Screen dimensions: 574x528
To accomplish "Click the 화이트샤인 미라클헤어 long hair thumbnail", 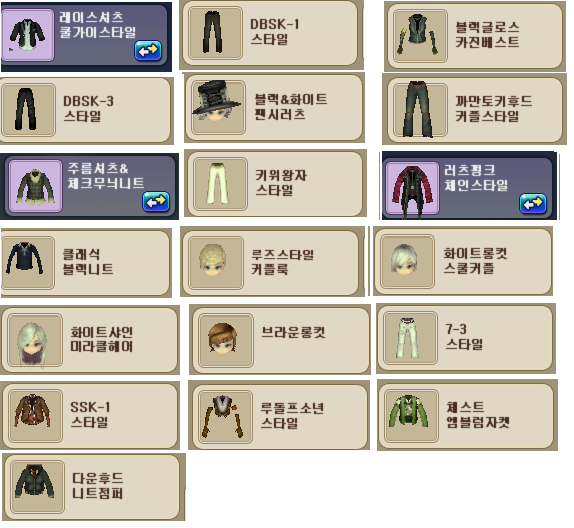I will 35,339.
